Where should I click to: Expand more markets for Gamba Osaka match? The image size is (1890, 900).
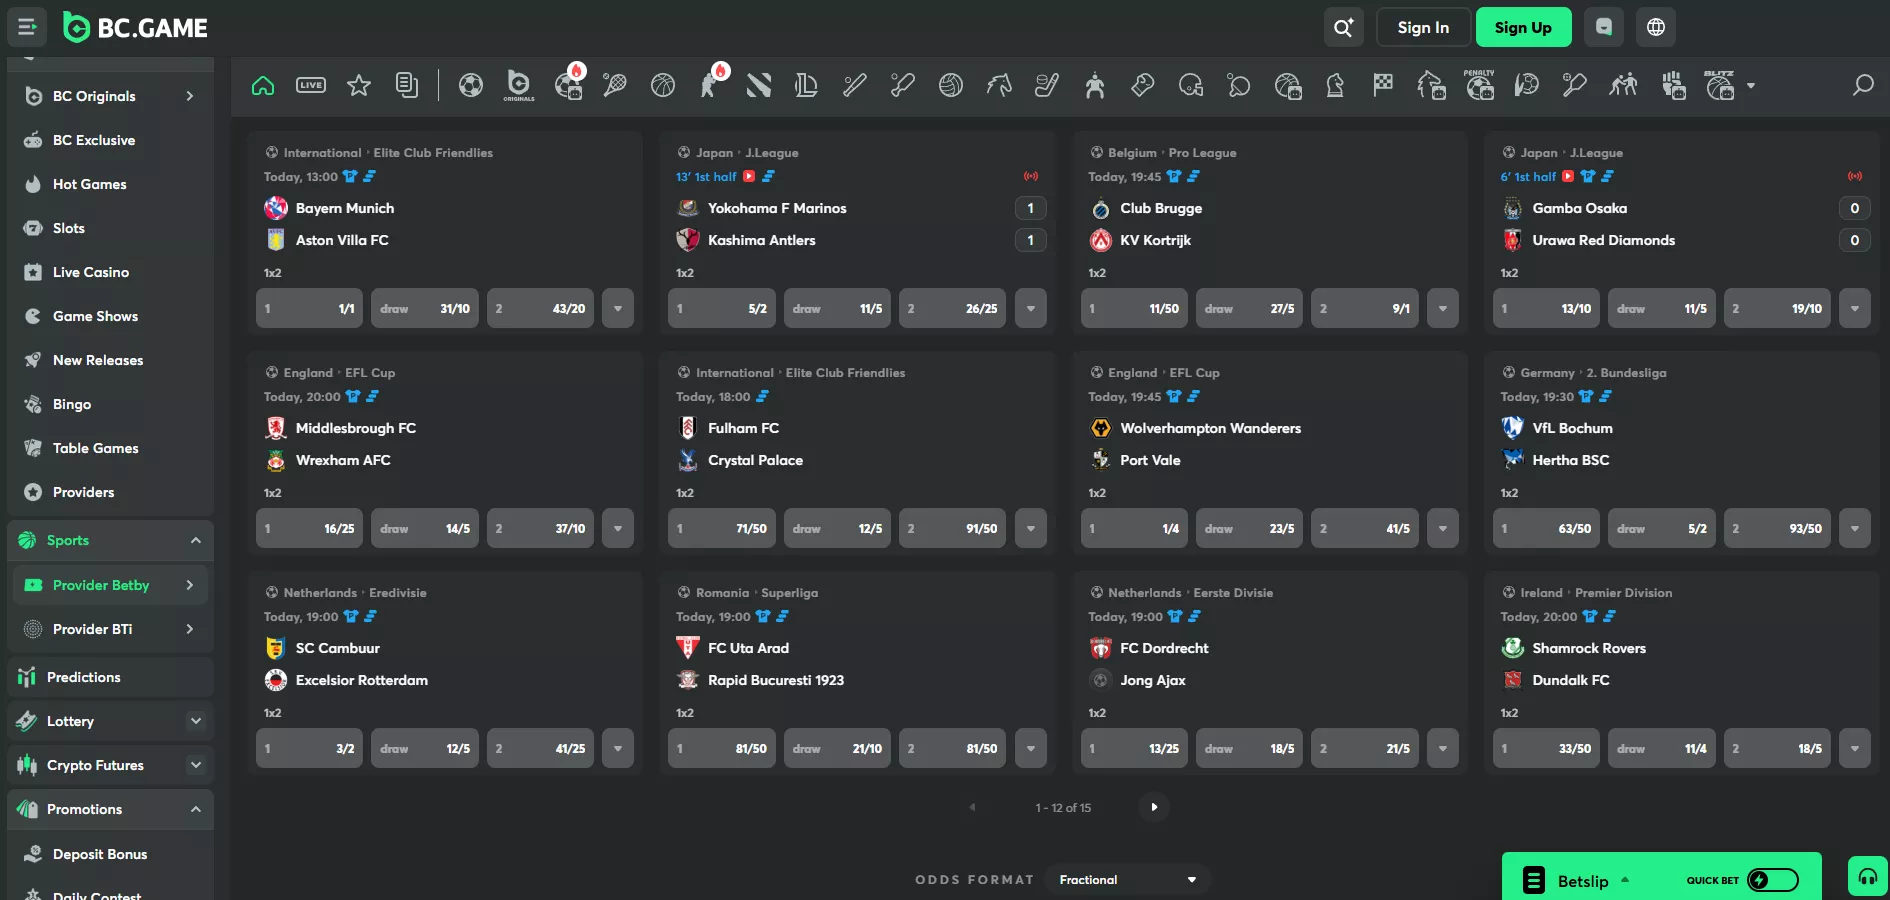(1855, 309)
